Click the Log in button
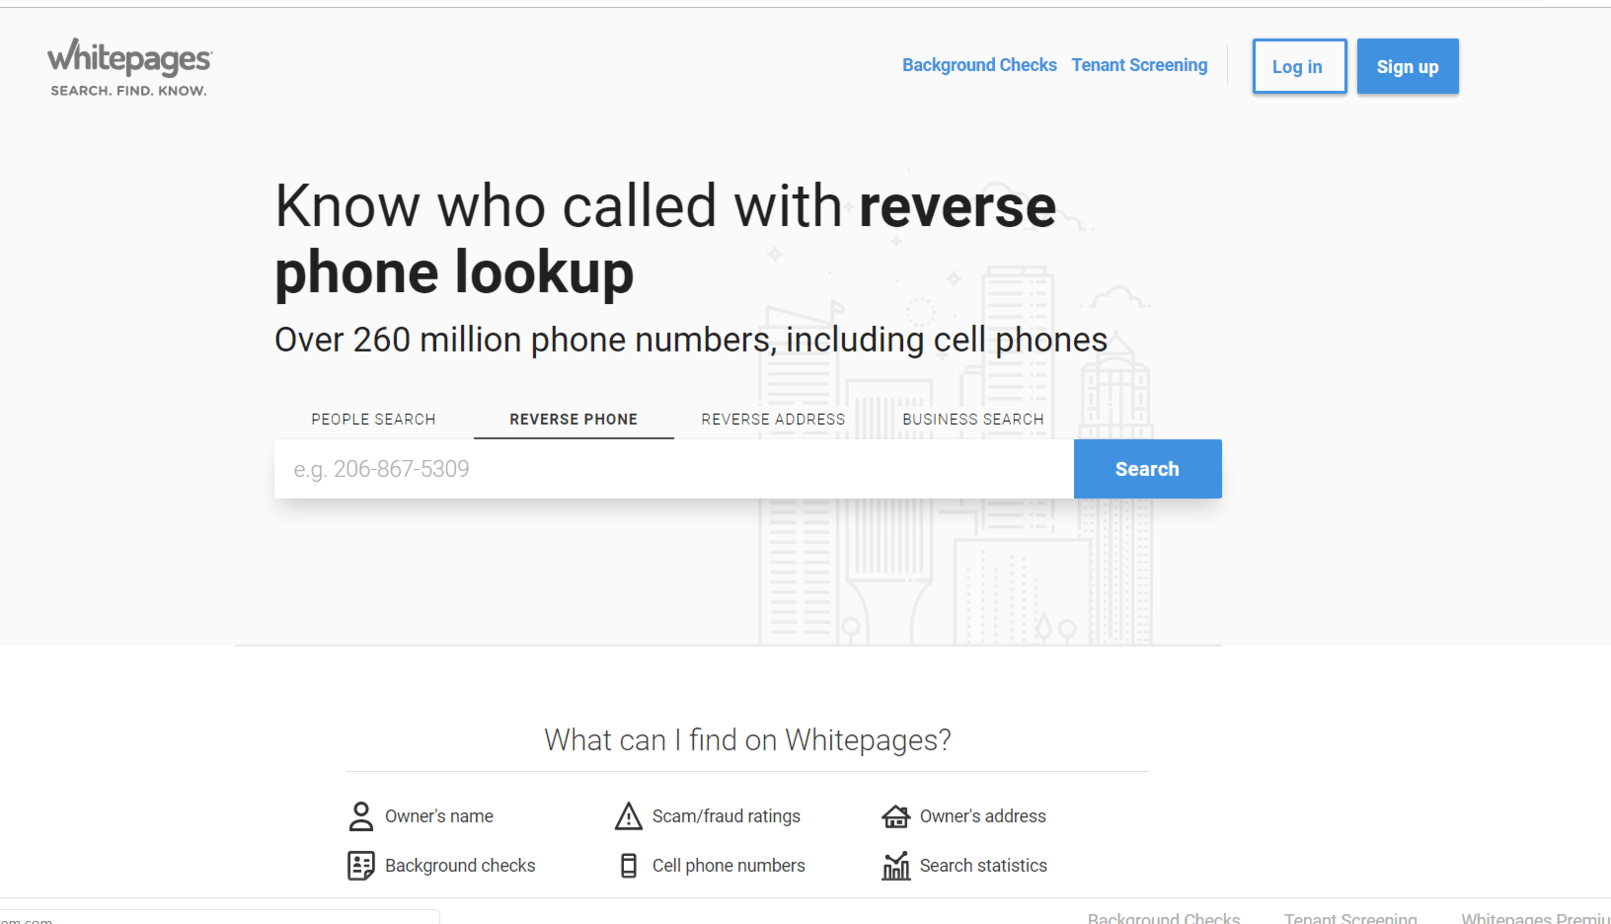The image size is (1611, 924). (1299, 66)
